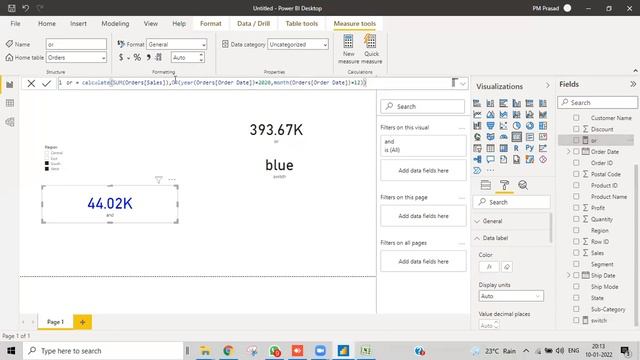Expand the General format section

(477, 221)
